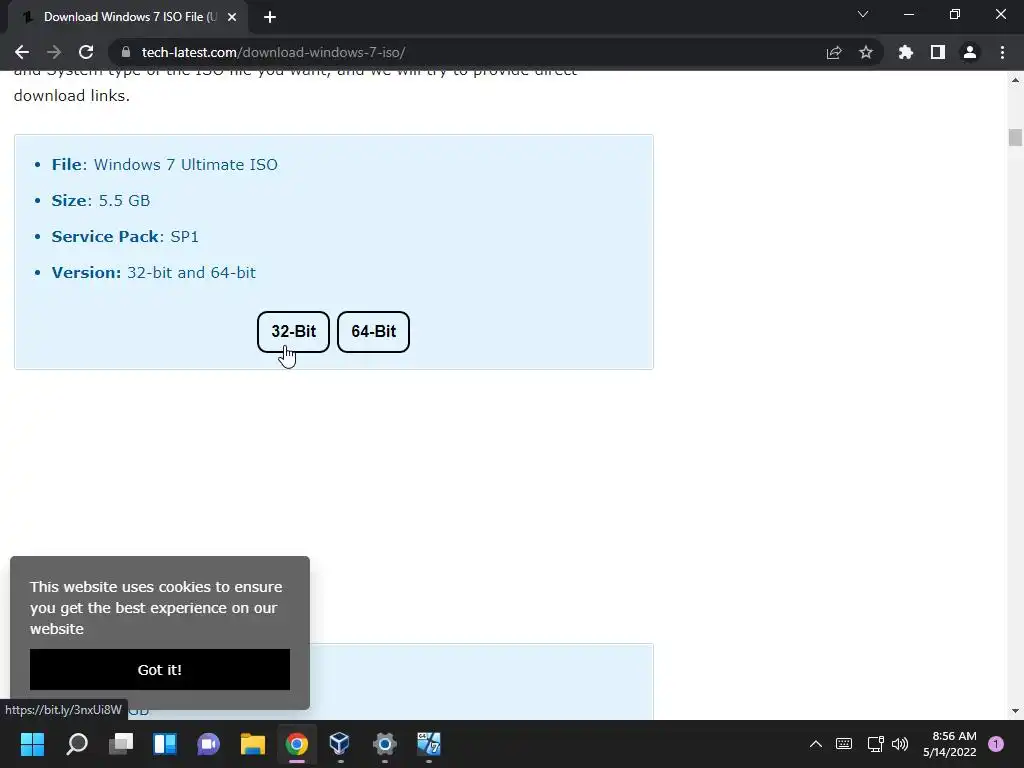
Task: Accept cookies with Got it!
Action: 160,669
